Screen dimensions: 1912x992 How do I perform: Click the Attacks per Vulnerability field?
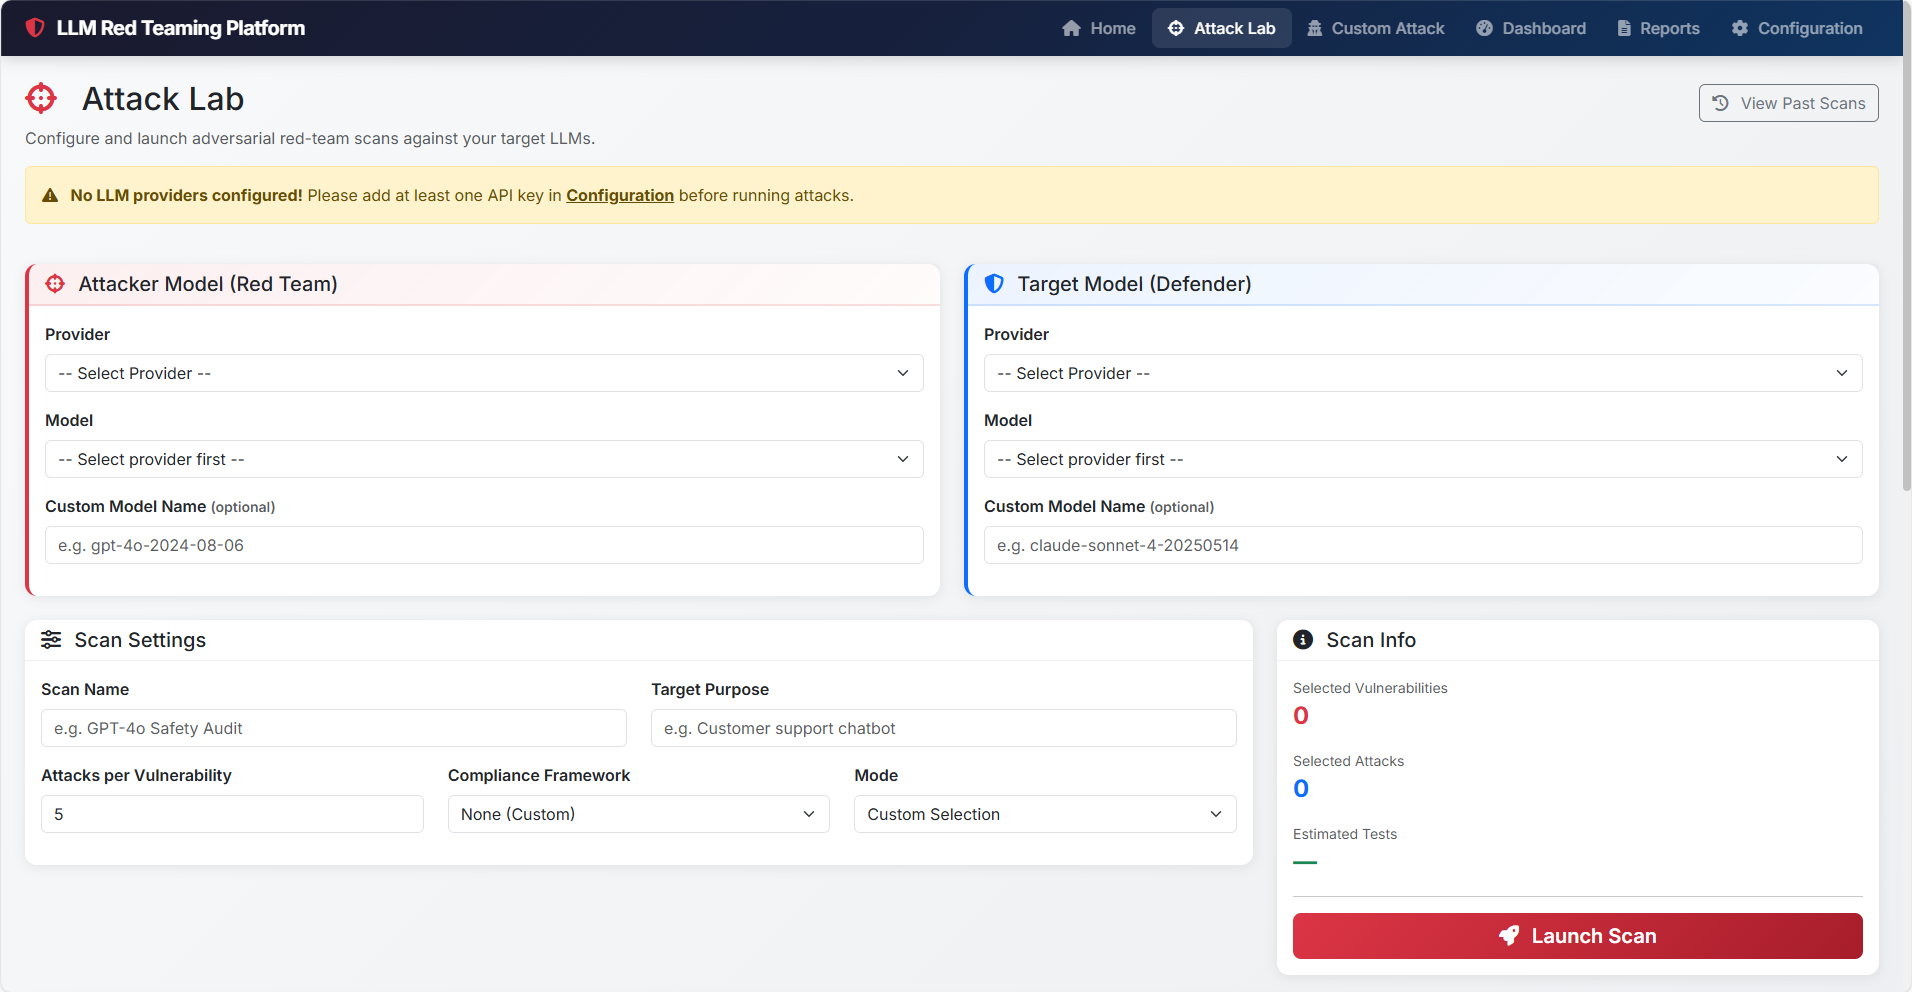pos(232,814)
